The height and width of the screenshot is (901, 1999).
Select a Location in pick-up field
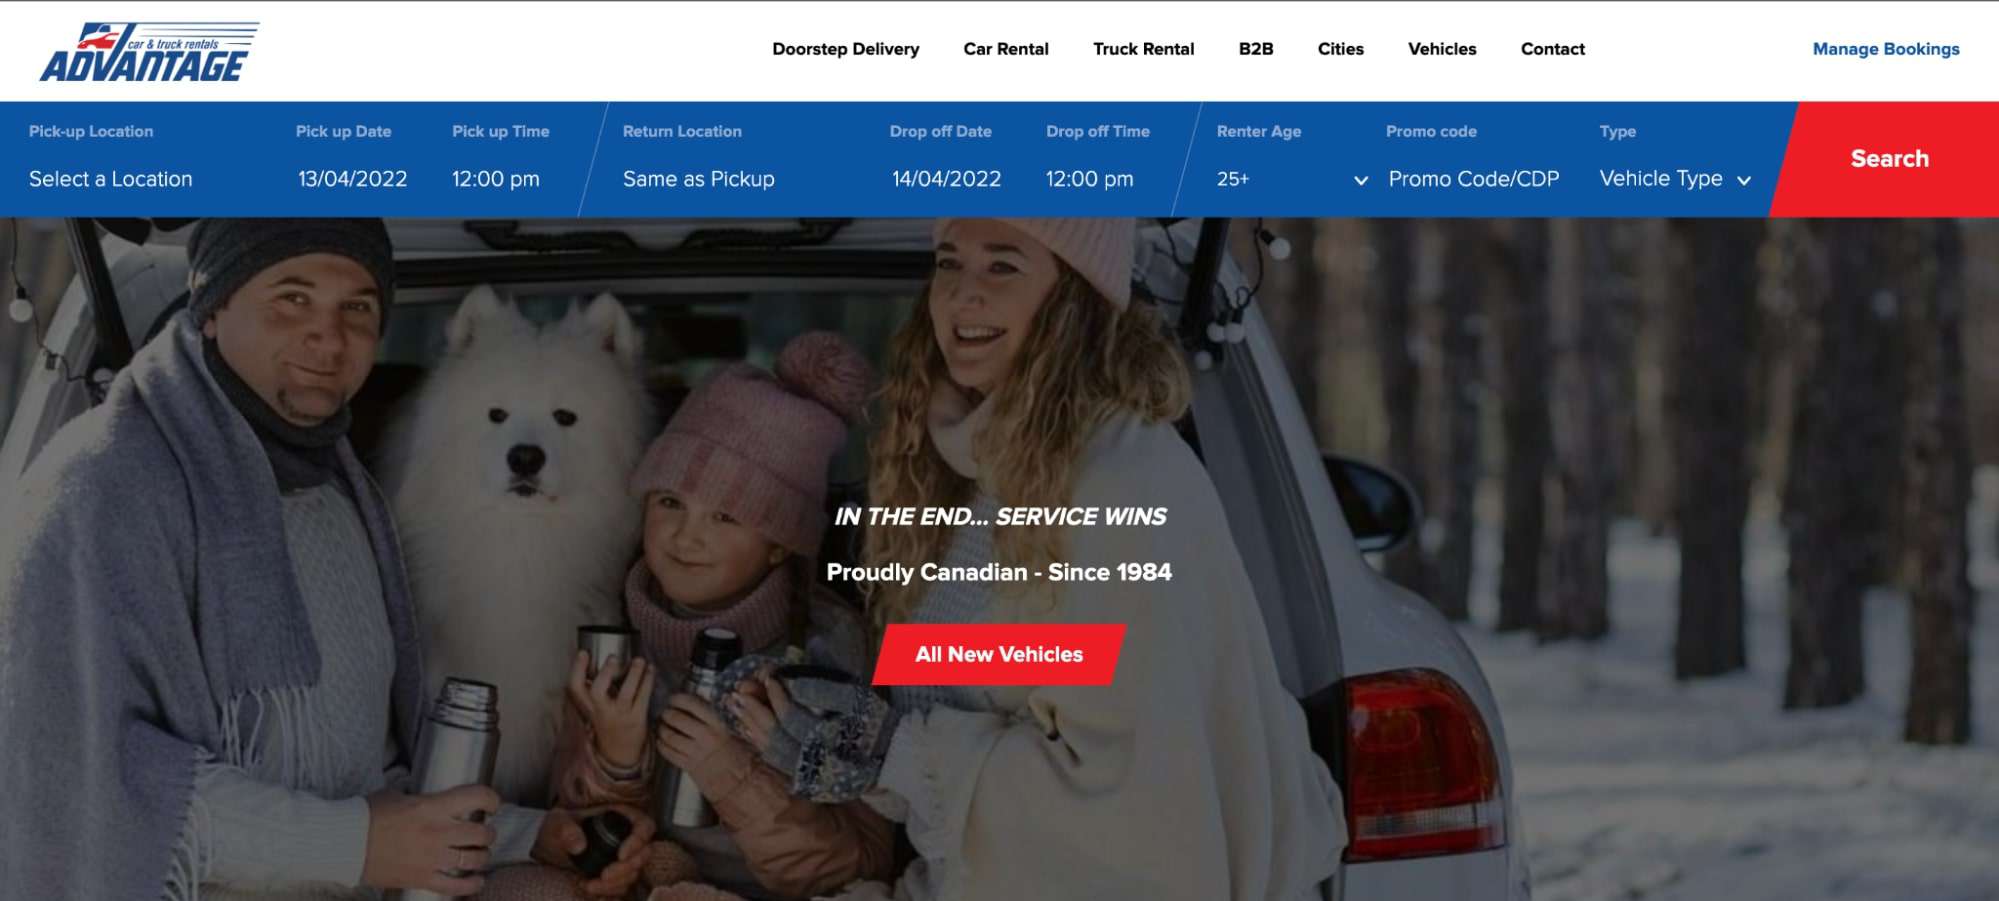click(x=111, y=179)
